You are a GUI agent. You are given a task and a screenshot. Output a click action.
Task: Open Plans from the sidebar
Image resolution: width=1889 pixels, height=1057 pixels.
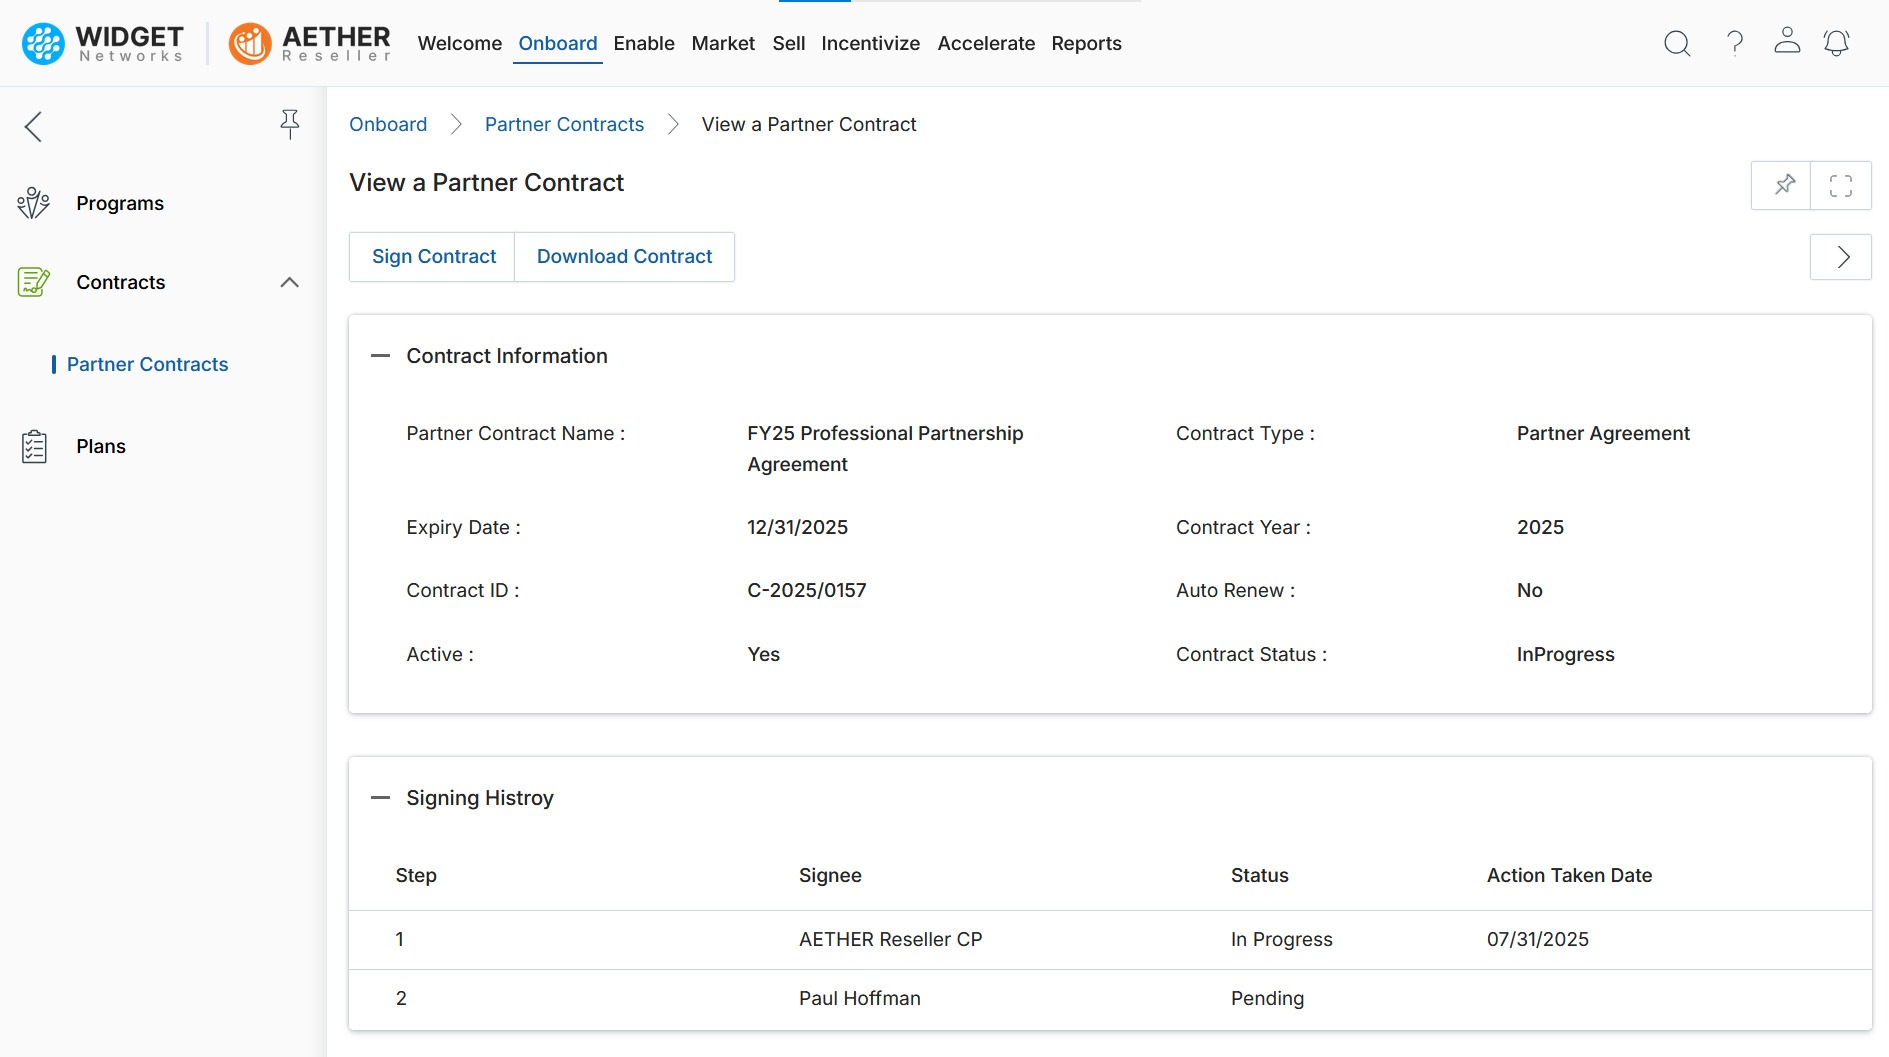click(100, 446)
